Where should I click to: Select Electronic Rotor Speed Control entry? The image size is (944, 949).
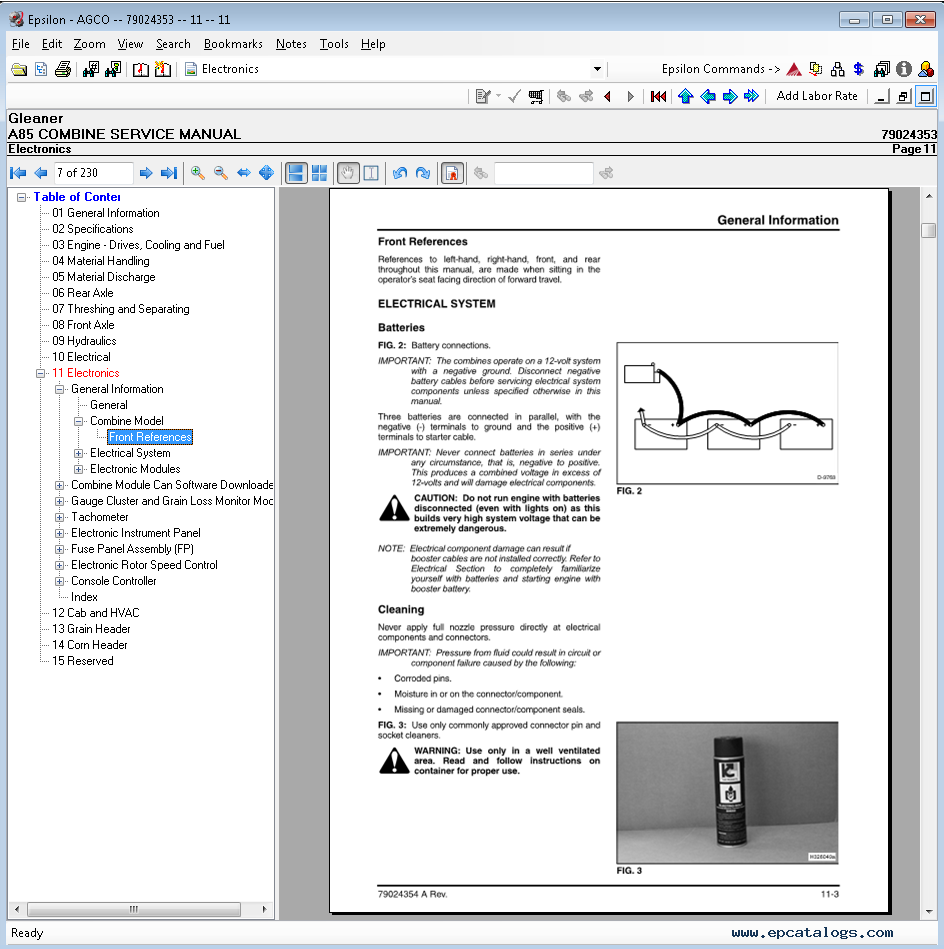pyautogui.click(x=144, y=565)
